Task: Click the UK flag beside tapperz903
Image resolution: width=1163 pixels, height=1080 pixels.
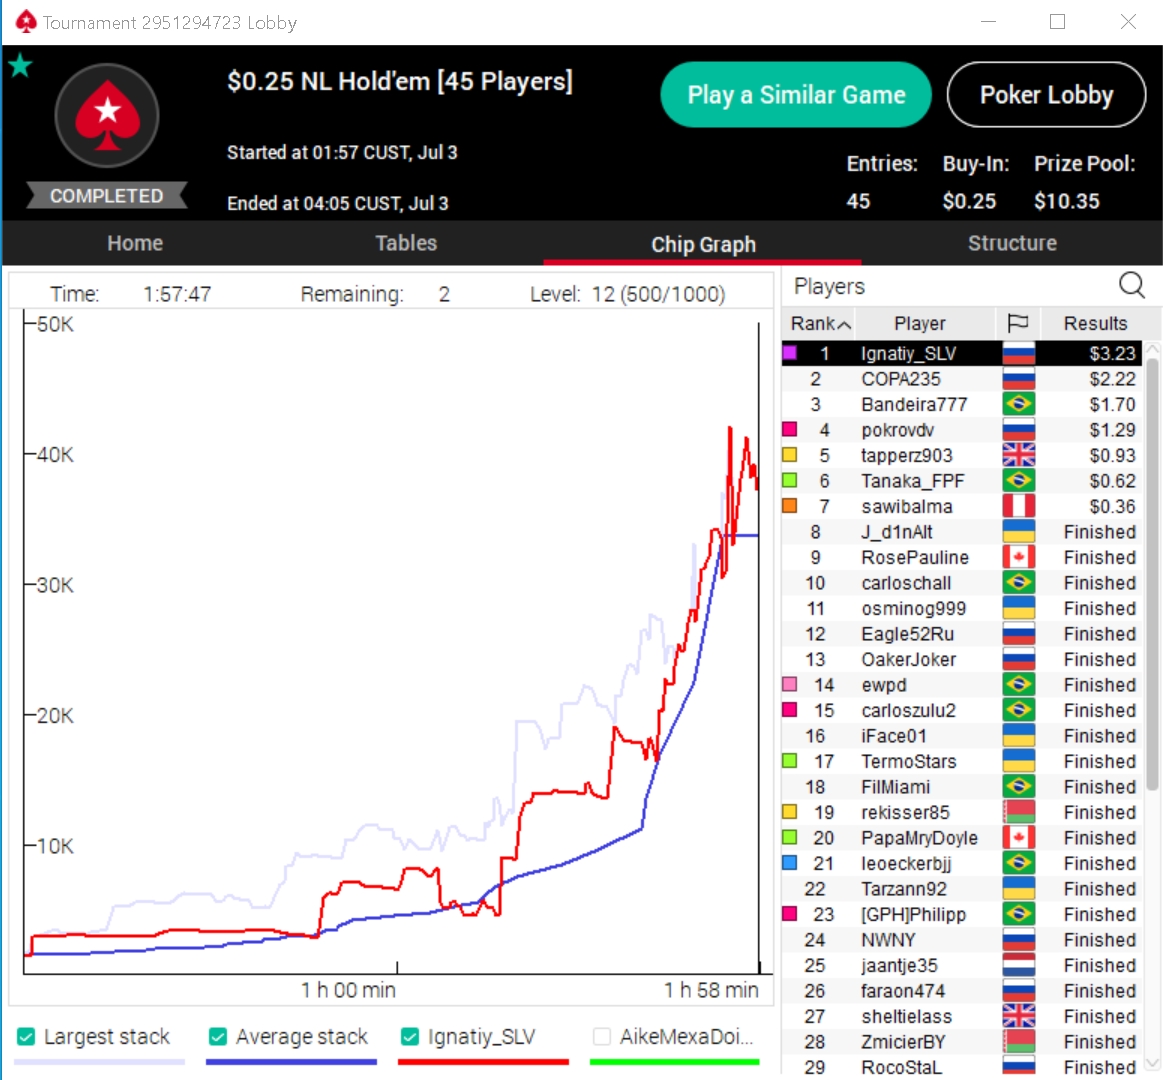Action: (1018, 455)
